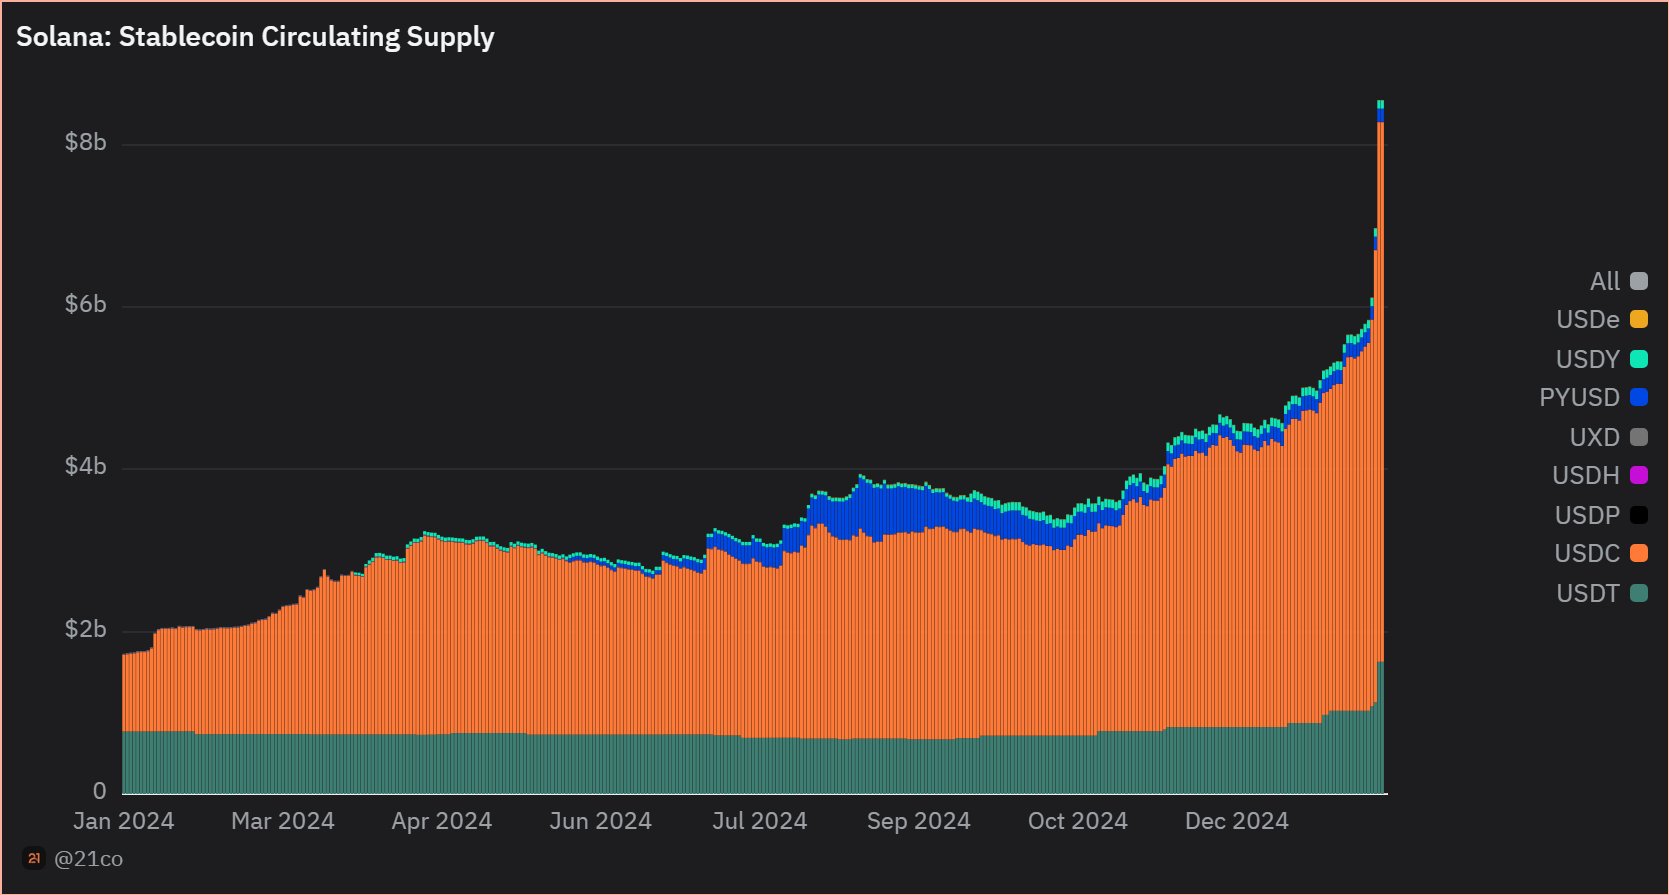Click the $8b y-axis label

click(85, 142)
